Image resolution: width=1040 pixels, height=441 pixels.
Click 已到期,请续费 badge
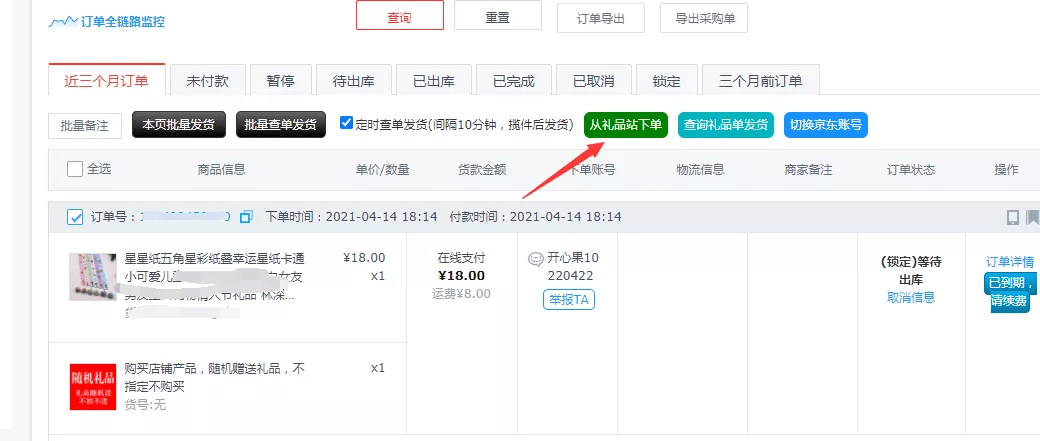[x=1009, y=292]
